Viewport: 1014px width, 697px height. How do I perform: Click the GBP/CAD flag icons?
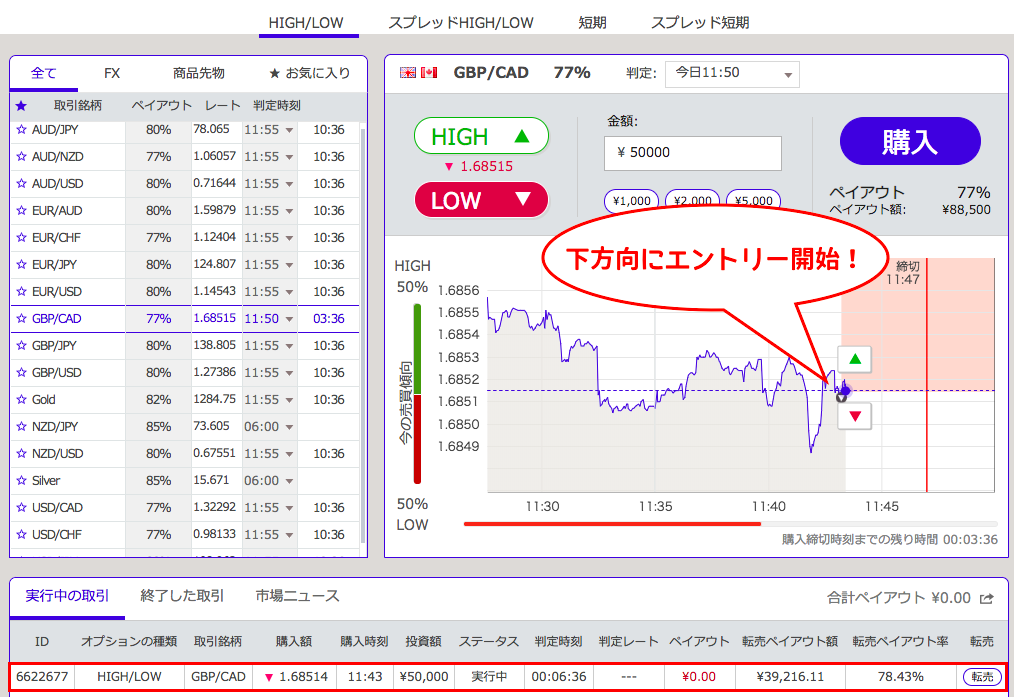click(419, 73)
